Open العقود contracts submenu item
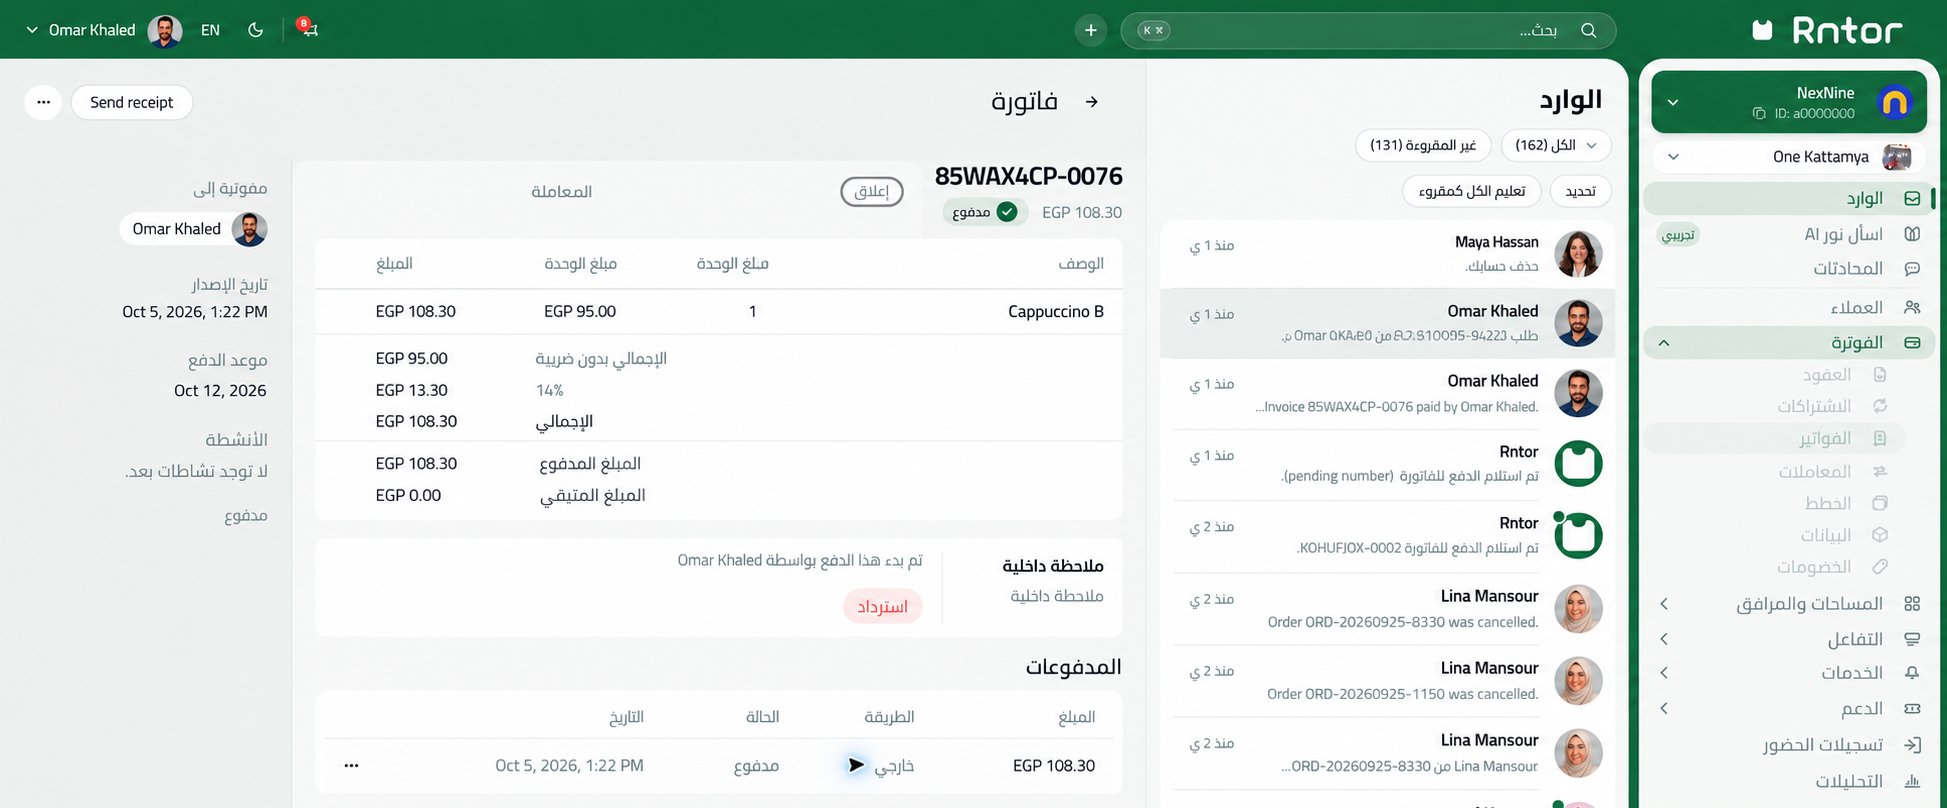The width and height of the screenshot is (1947, 808). (x=1843, y=375)
